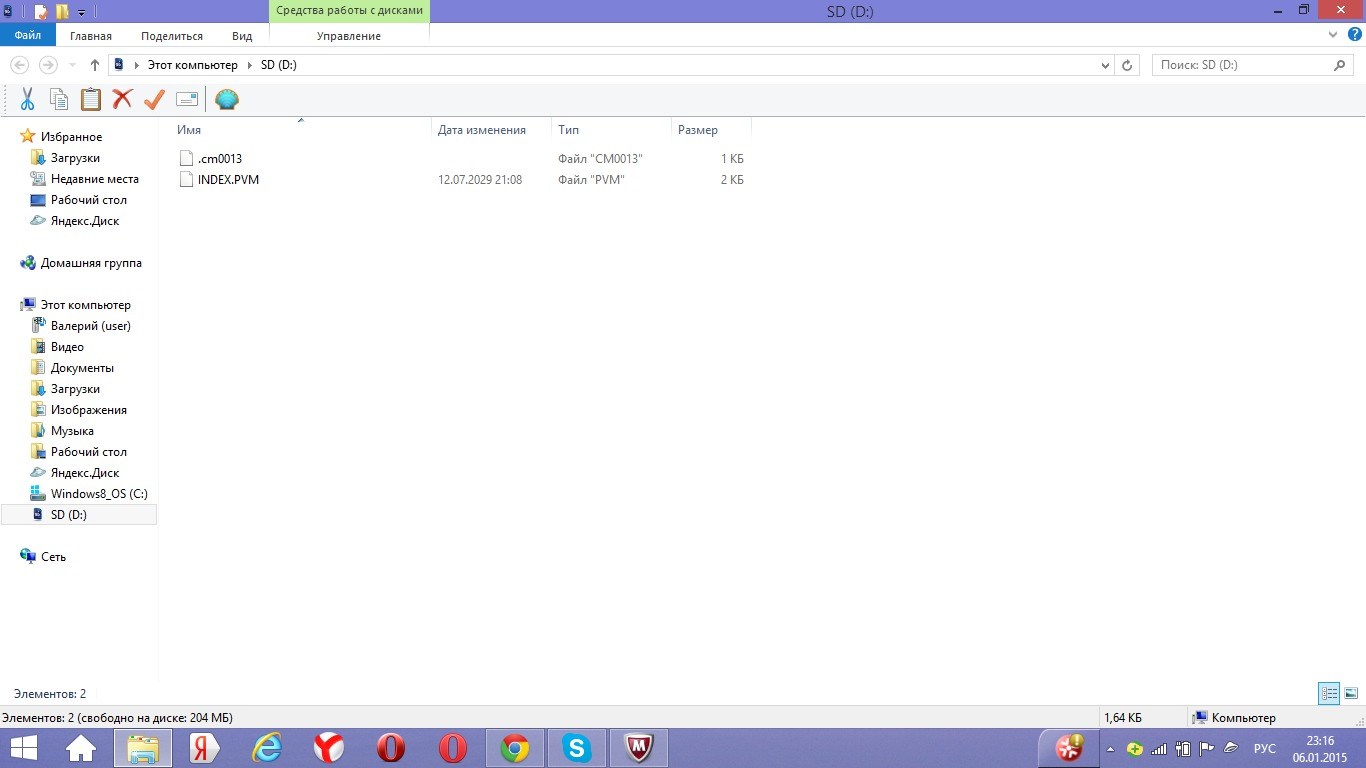The height and width of the screenshot is (768, 1366).
Task: Open the Главная ribbon tab
Action: click(x=91, y=36)
